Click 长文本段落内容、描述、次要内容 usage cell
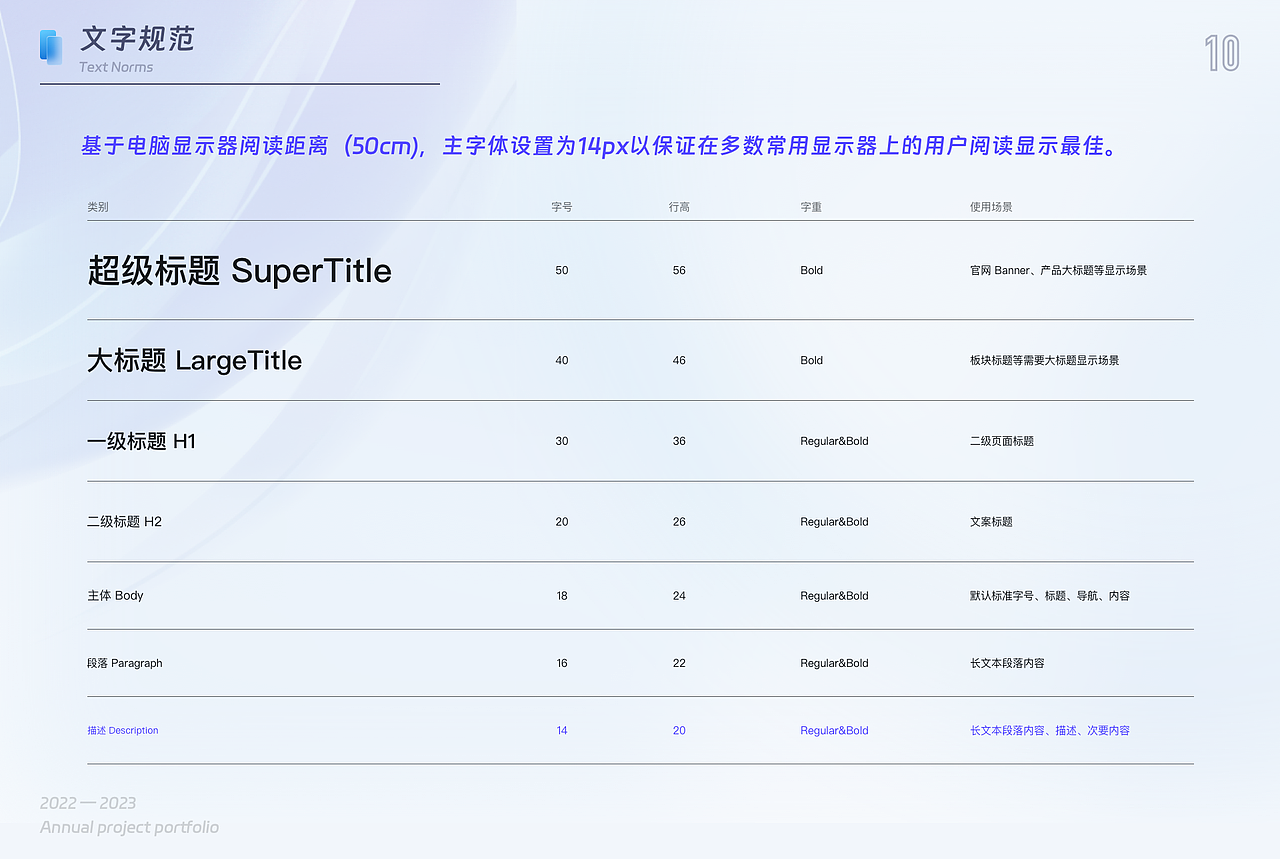1280x859 pixels. [x=1049, y=731]
